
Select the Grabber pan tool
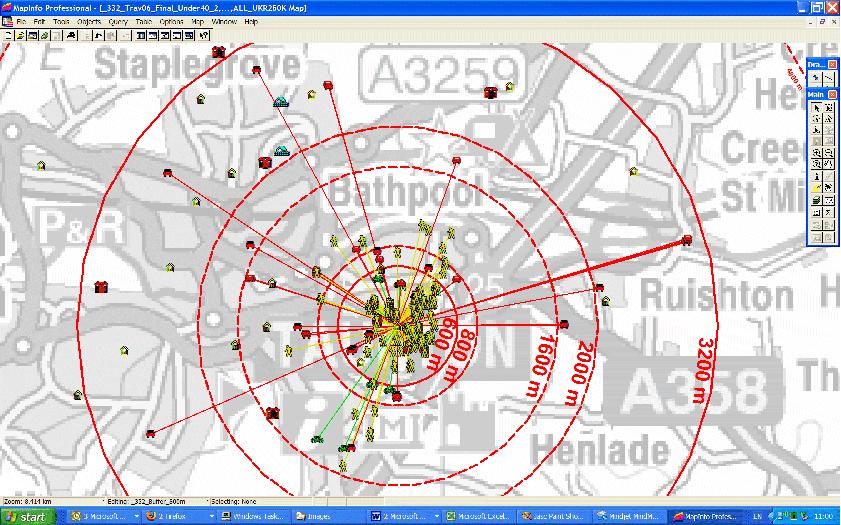[829, 164]
